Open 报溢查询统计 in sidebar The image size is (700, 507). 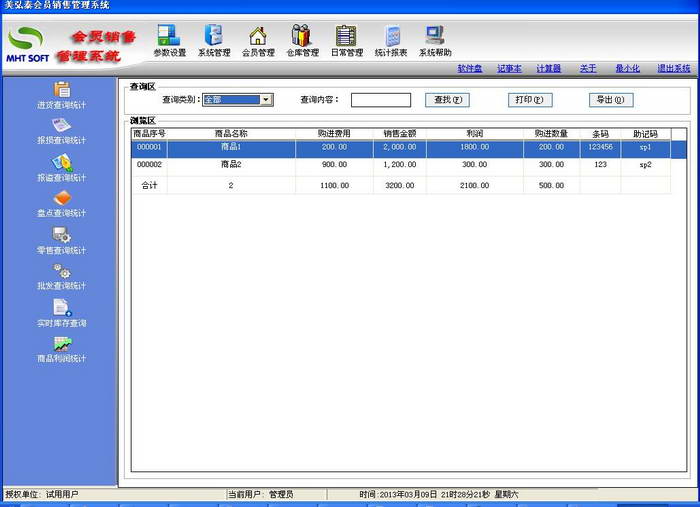coord(62,168)
